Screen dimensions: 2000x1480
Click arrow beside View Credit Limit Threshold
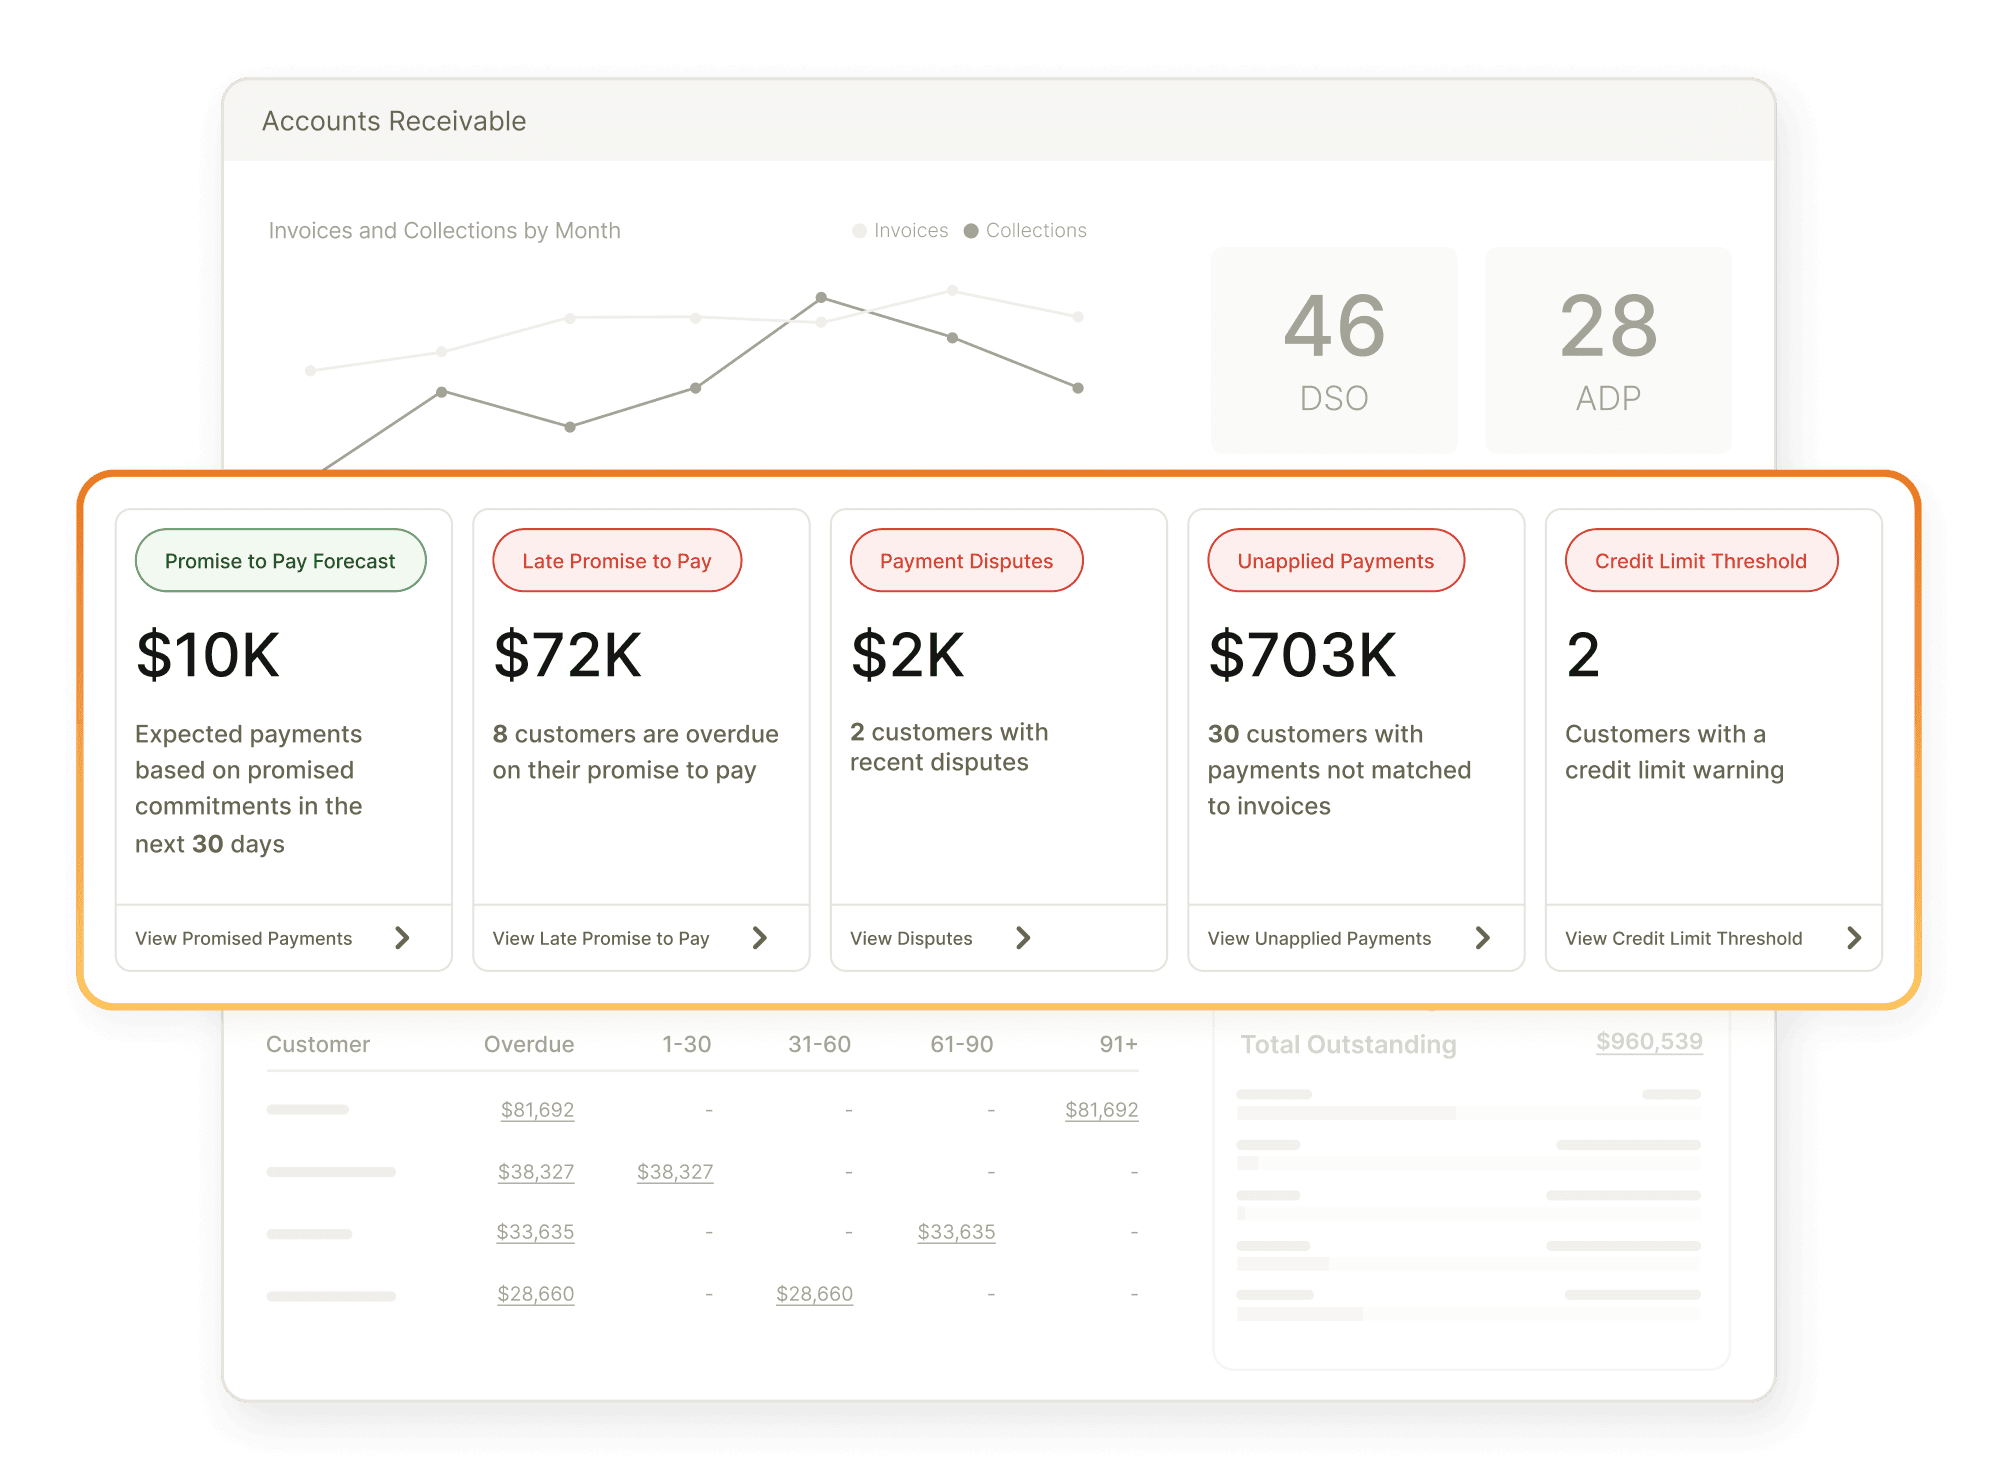tap(1854, 938)
